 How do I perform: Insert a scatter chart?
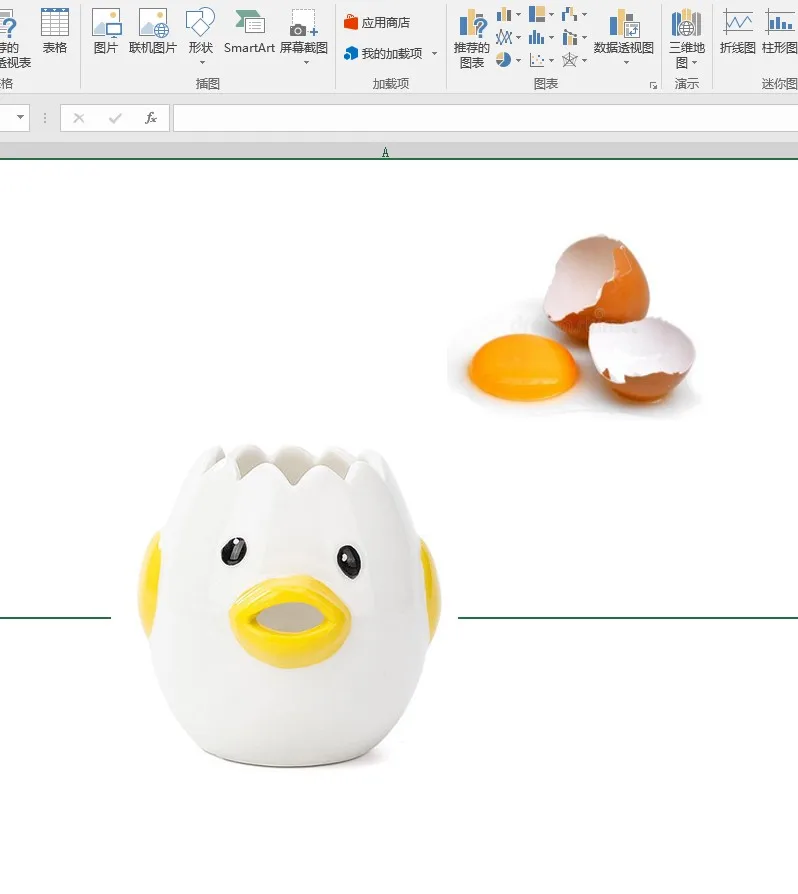[541, 60]
